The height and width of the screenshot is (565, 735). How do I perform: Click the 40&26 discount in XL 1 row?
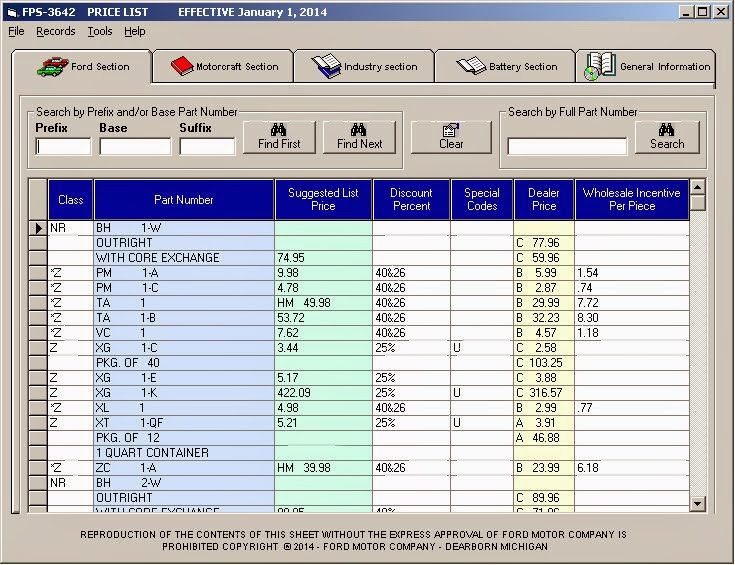point(412,408)
